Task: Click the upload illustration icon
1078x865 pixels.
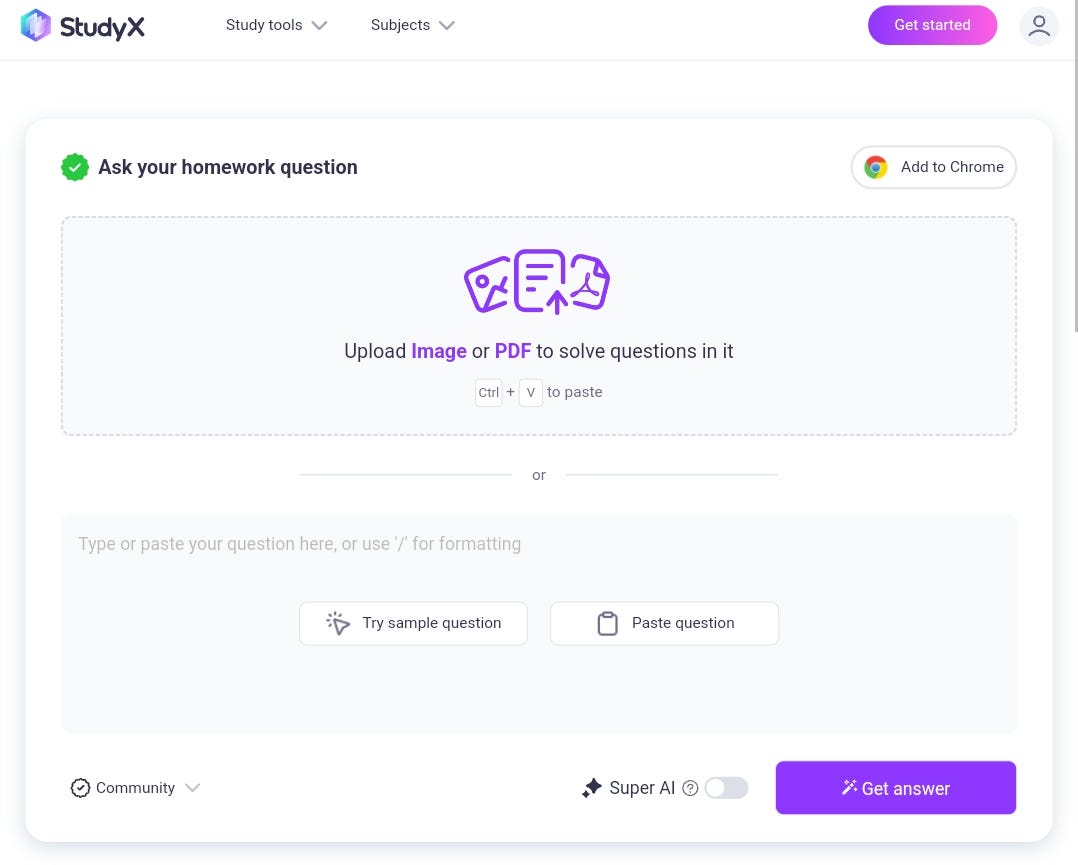Action: [537, 281]
